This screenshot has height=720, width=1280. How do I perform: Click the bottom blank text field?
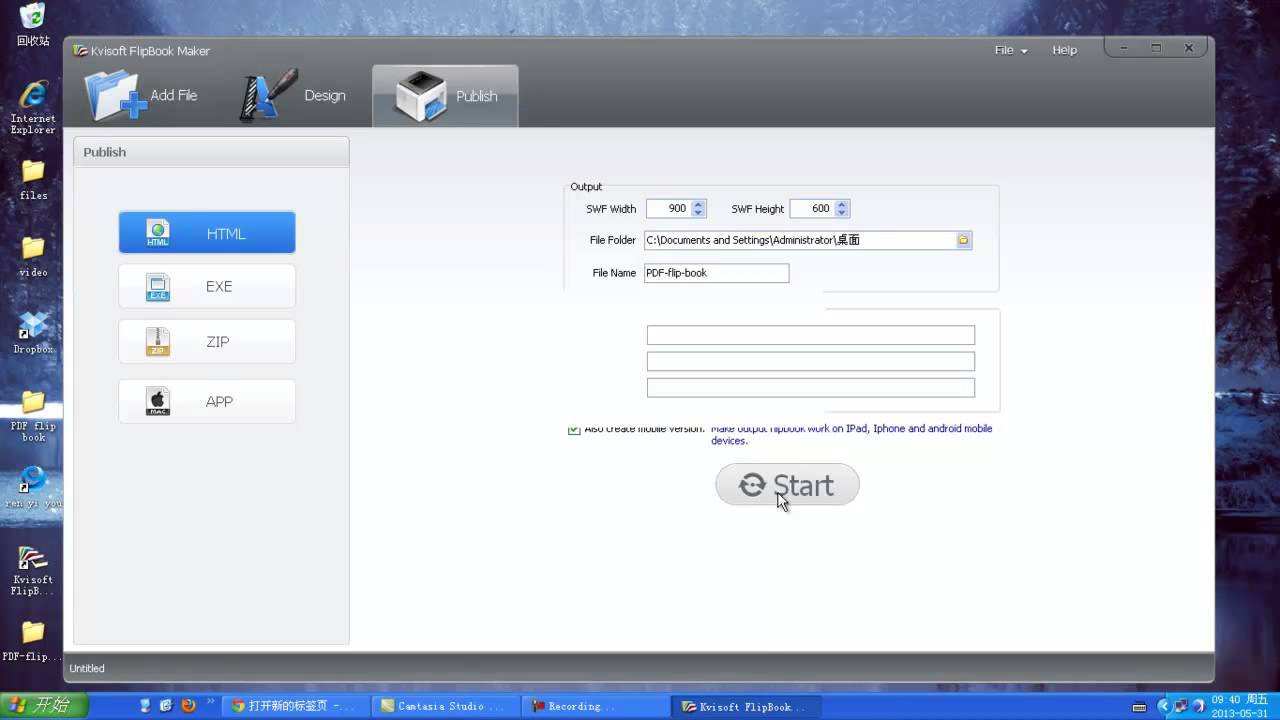point(811,387)
